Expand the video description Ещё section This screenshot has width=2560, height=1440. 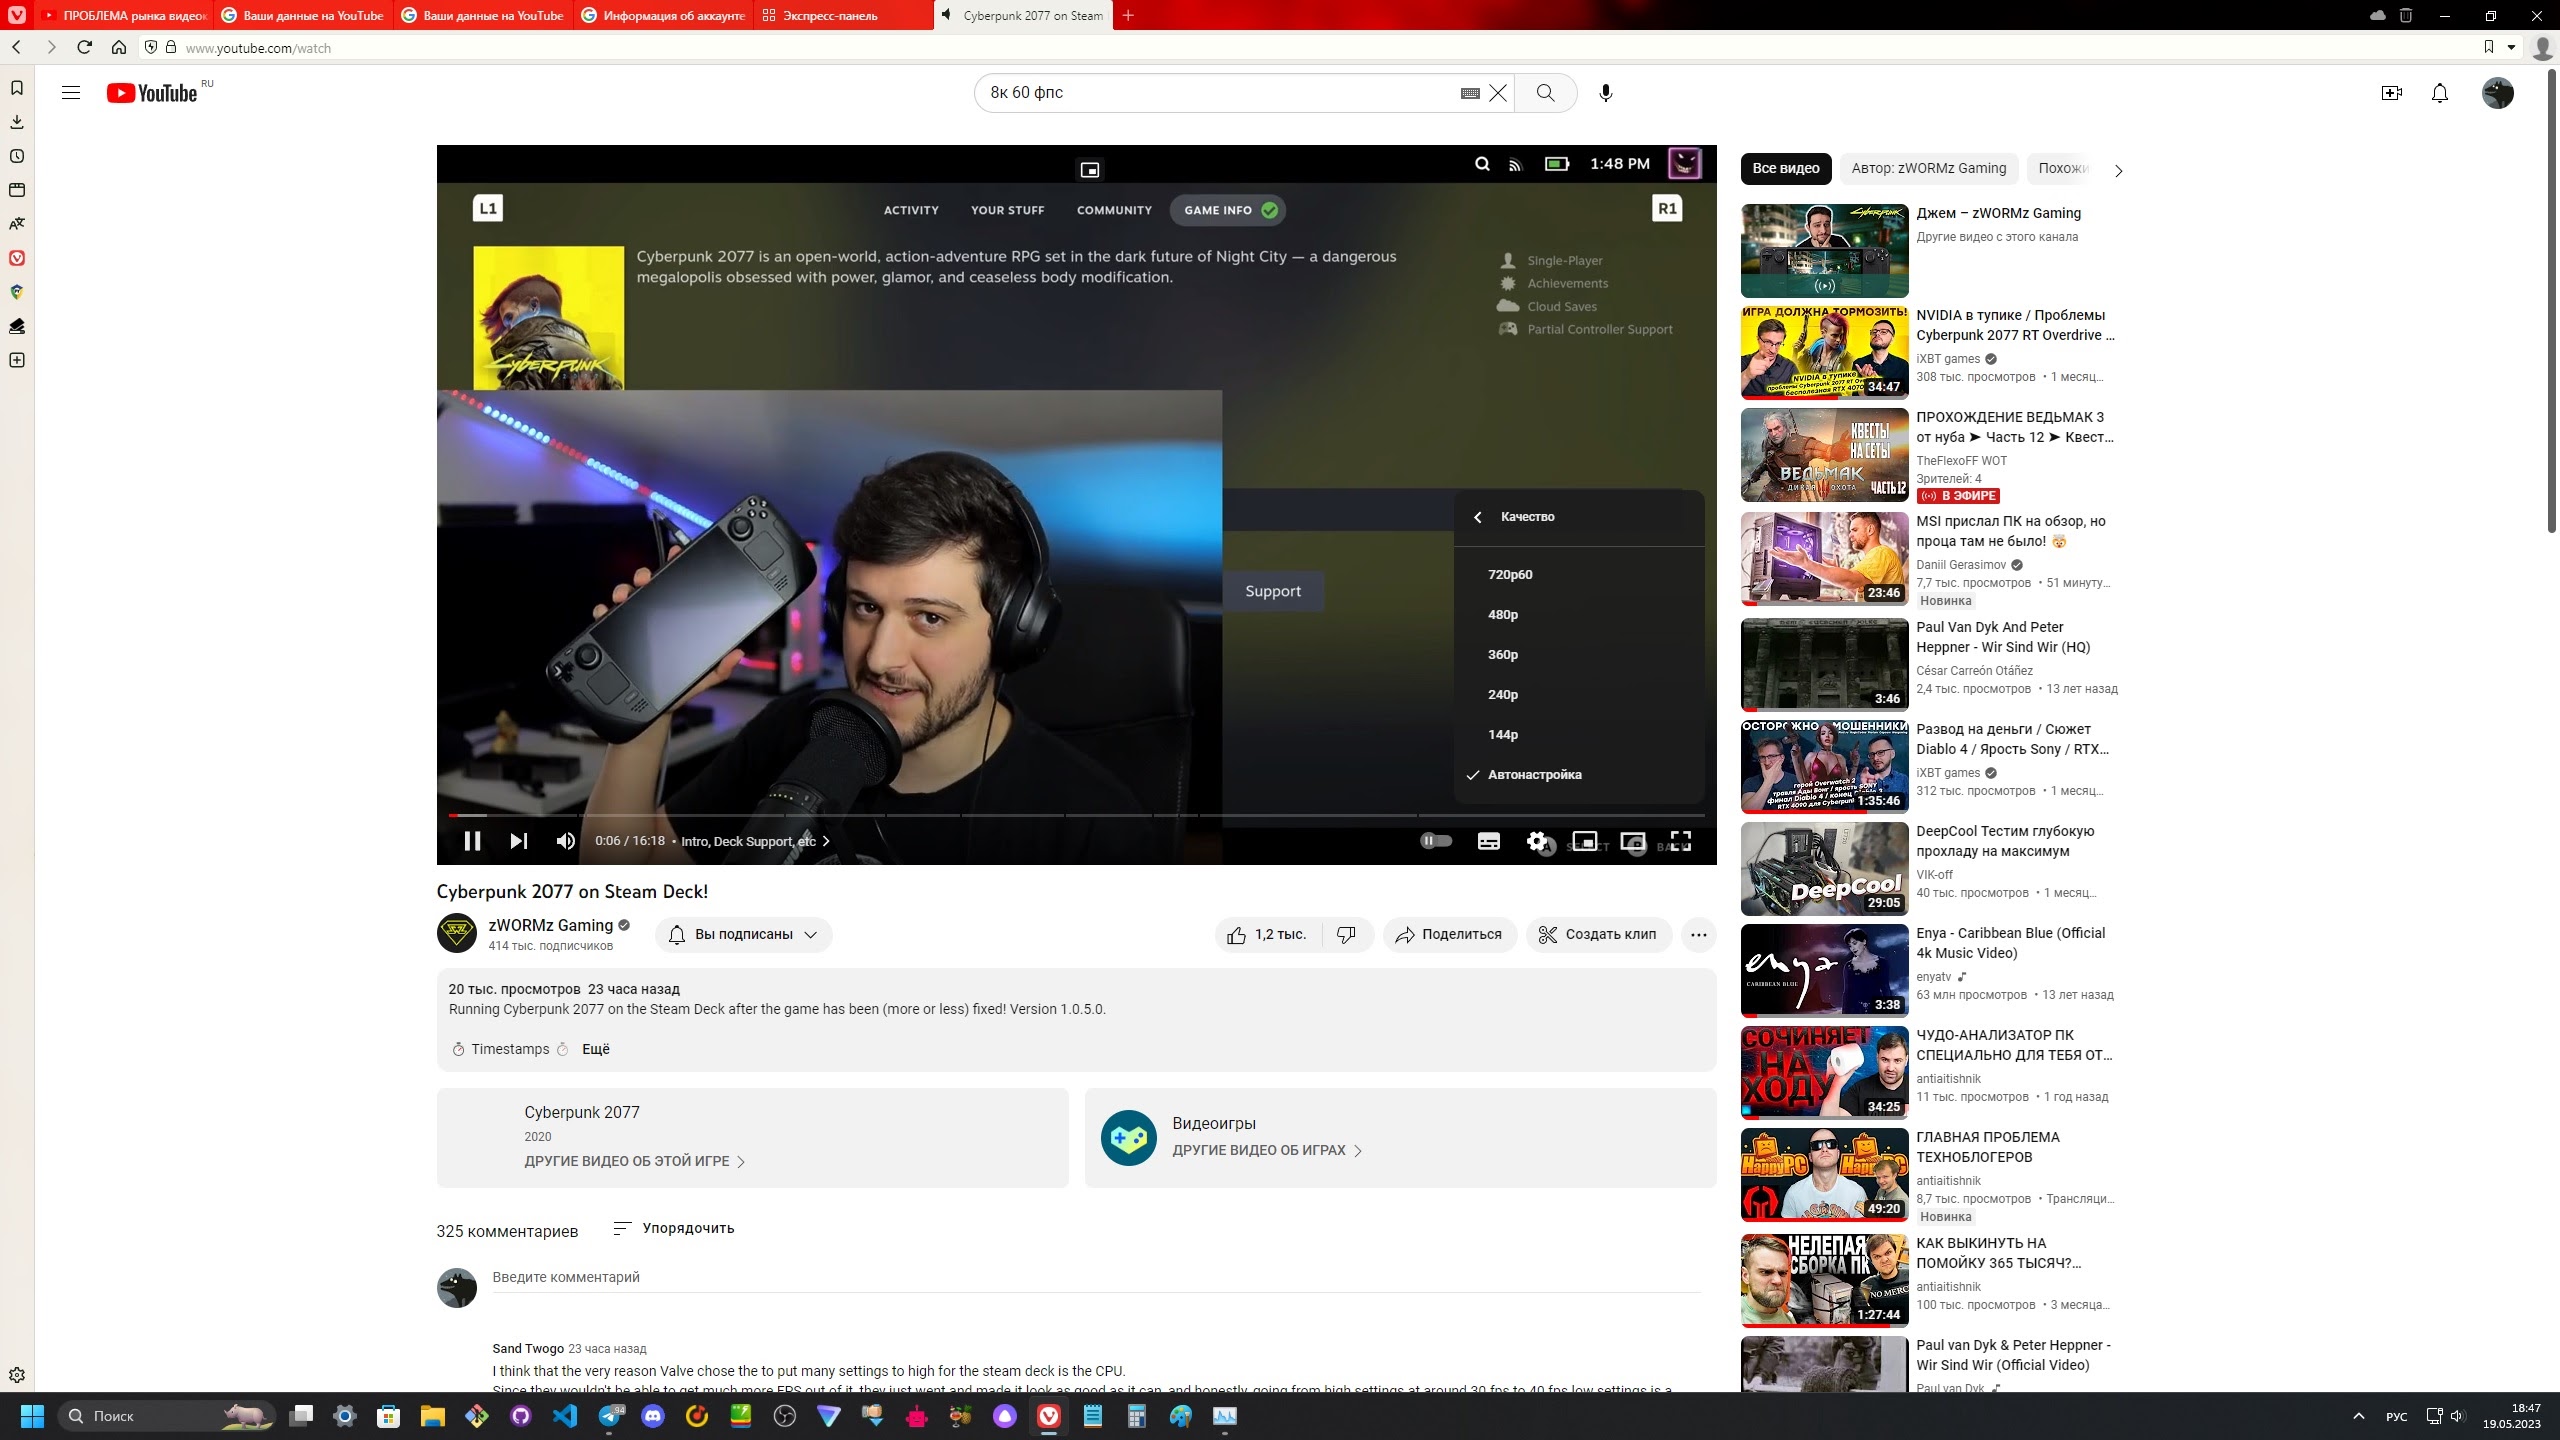(x=594, y=1048)
